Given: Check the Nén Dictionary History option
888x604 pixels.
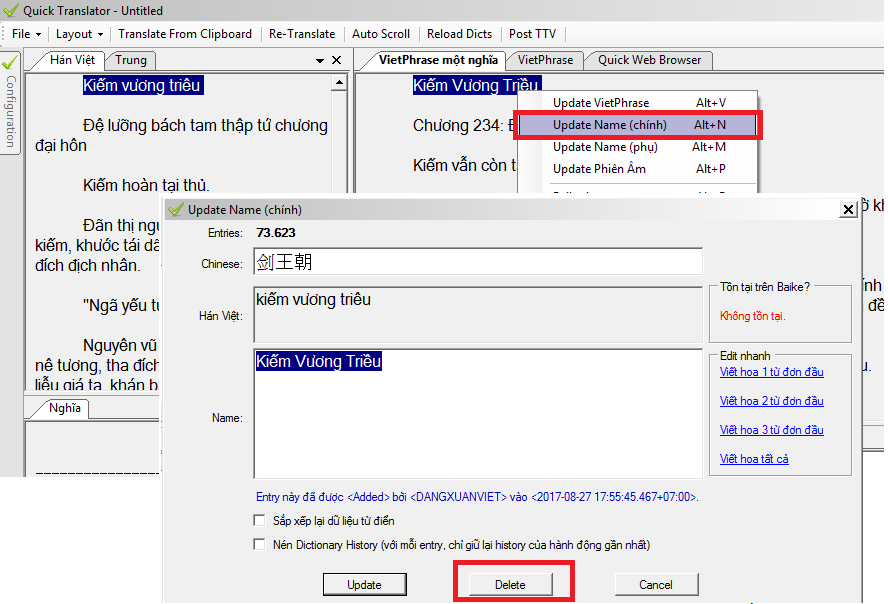Looking at the screenshot, I should point(260,545).
